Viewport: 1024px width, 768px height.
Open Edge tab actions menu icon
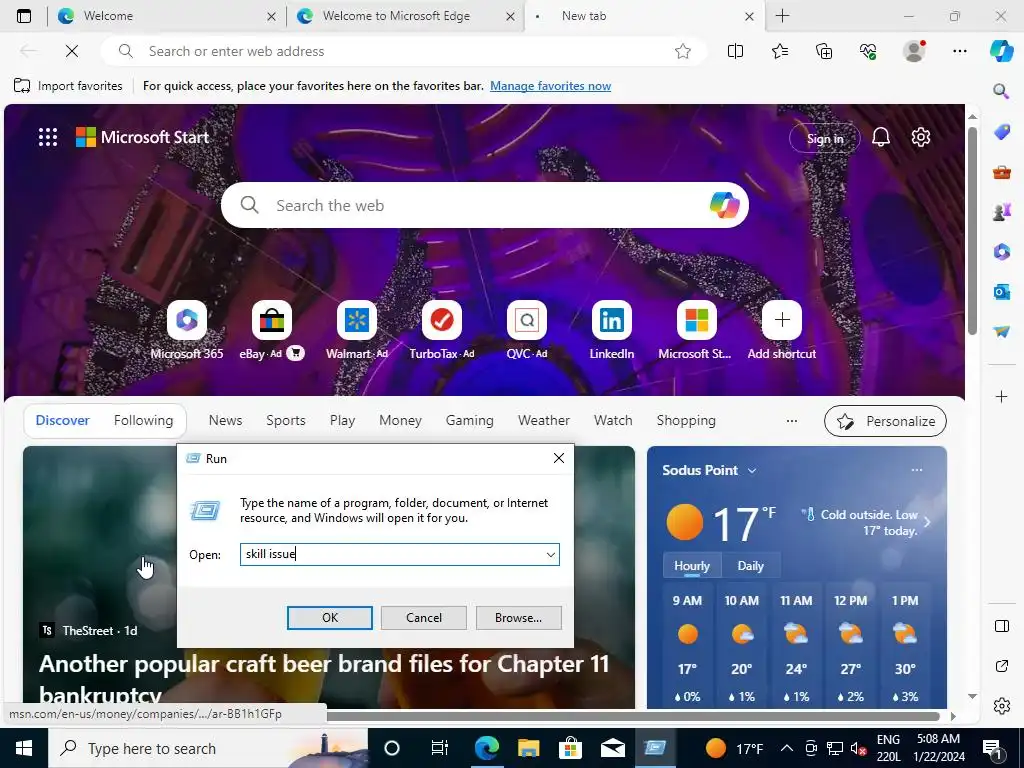(24, 16)
